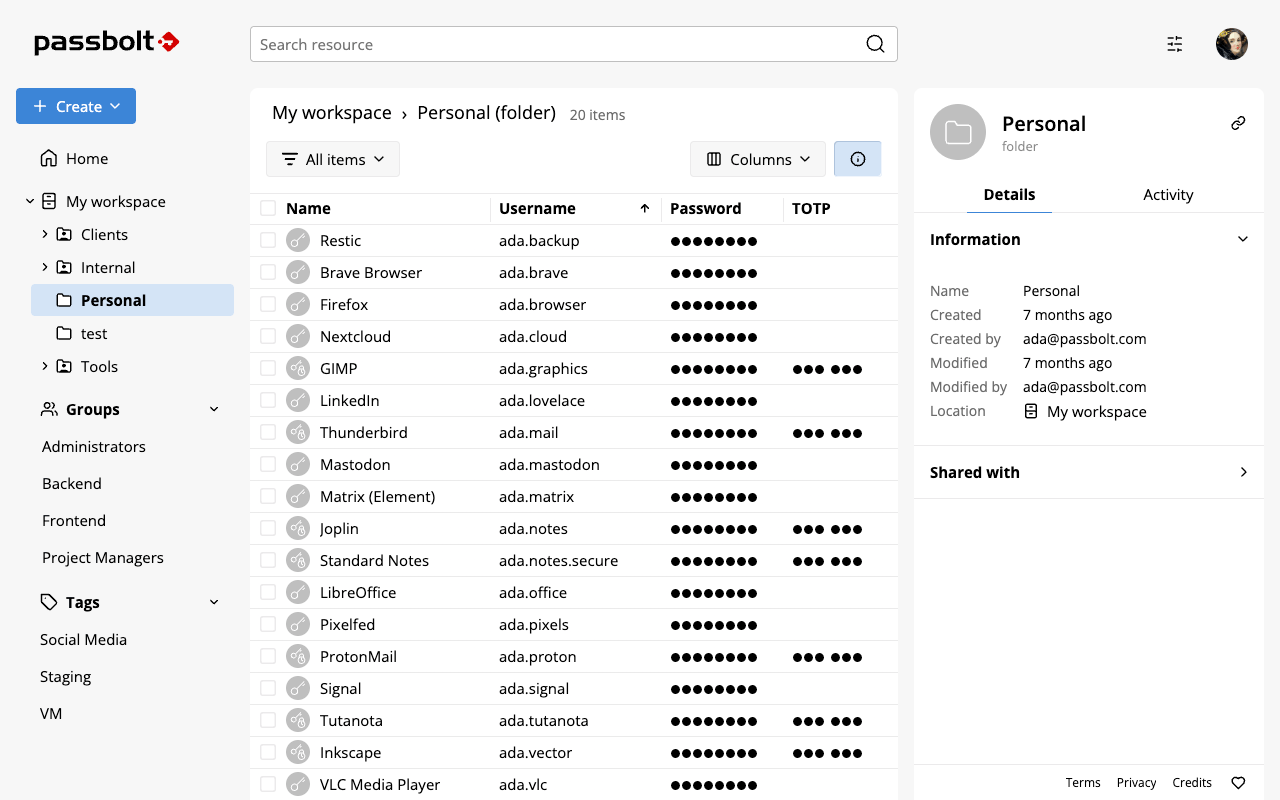Image resolution: width=1280 pixels, height=800 pixels.
Task: Select the checkbox beside Thunderbird
Action: (267, 432)
